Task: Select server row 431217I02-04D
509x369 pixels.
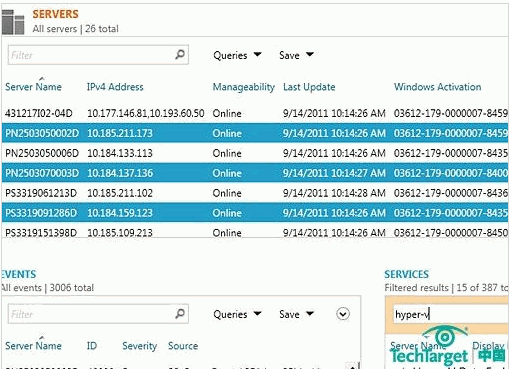Action: (x=255, y=113)
